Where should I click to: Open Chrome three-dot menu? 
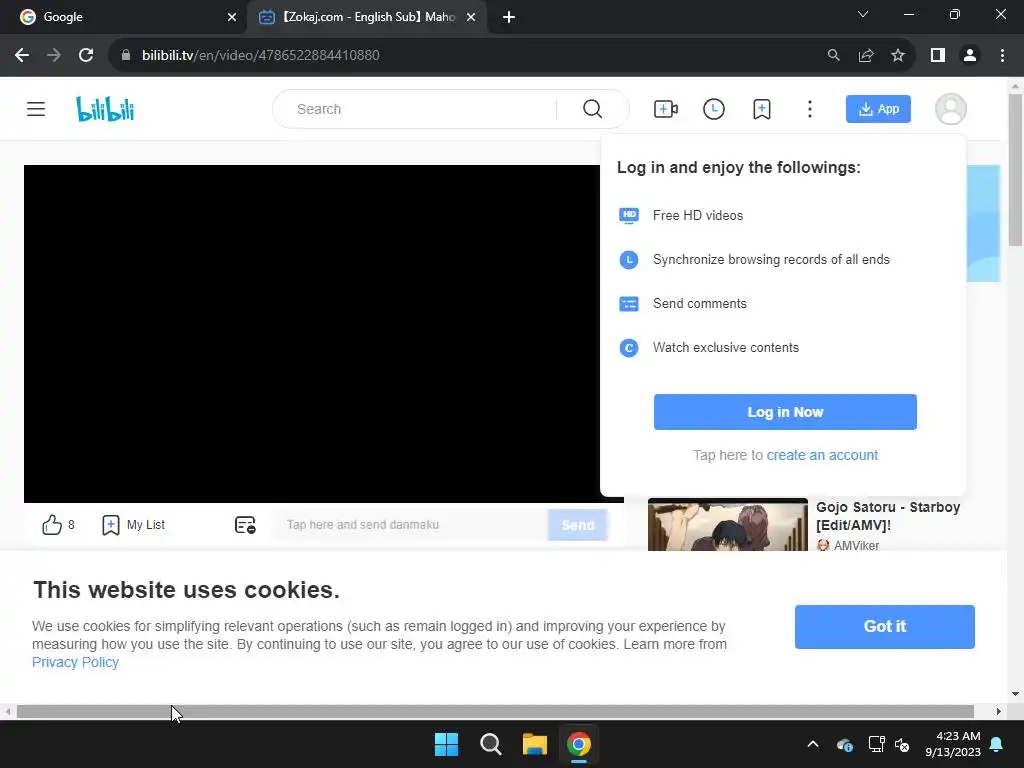click(x=1002, y=56)
